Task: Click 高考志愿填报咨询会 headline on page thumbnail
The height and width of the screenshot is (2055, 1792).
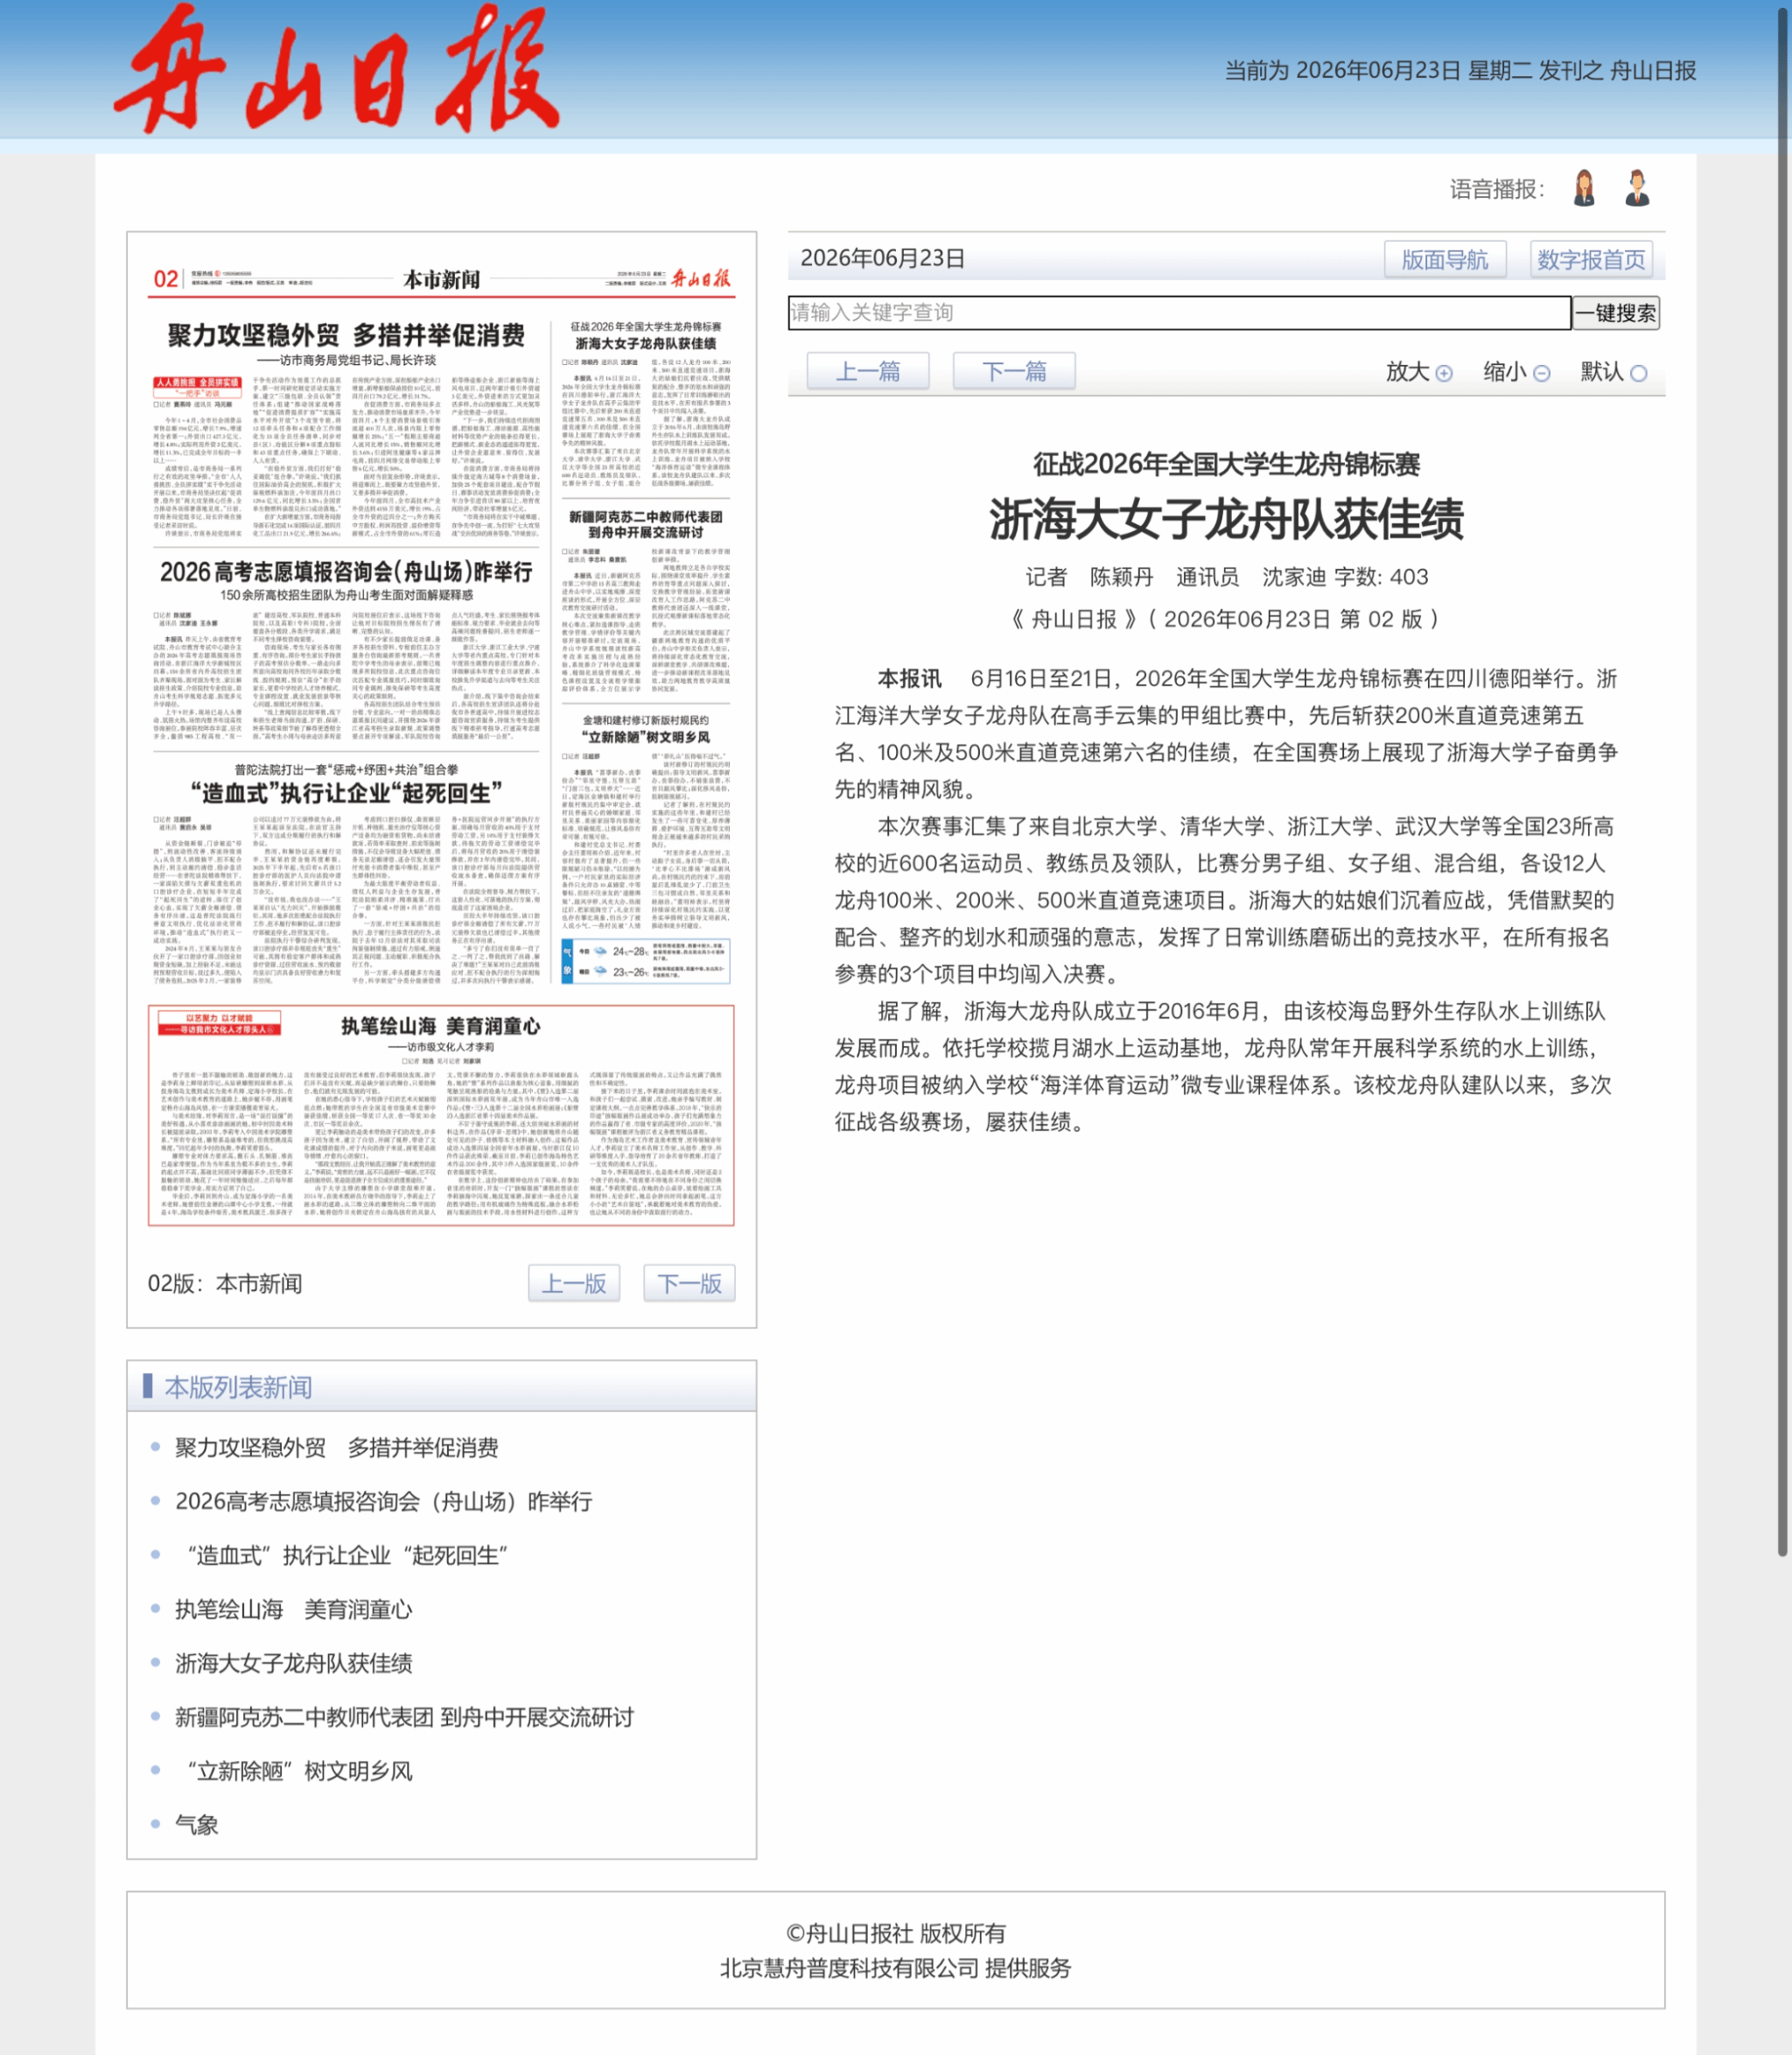Action: pos(346,572)
